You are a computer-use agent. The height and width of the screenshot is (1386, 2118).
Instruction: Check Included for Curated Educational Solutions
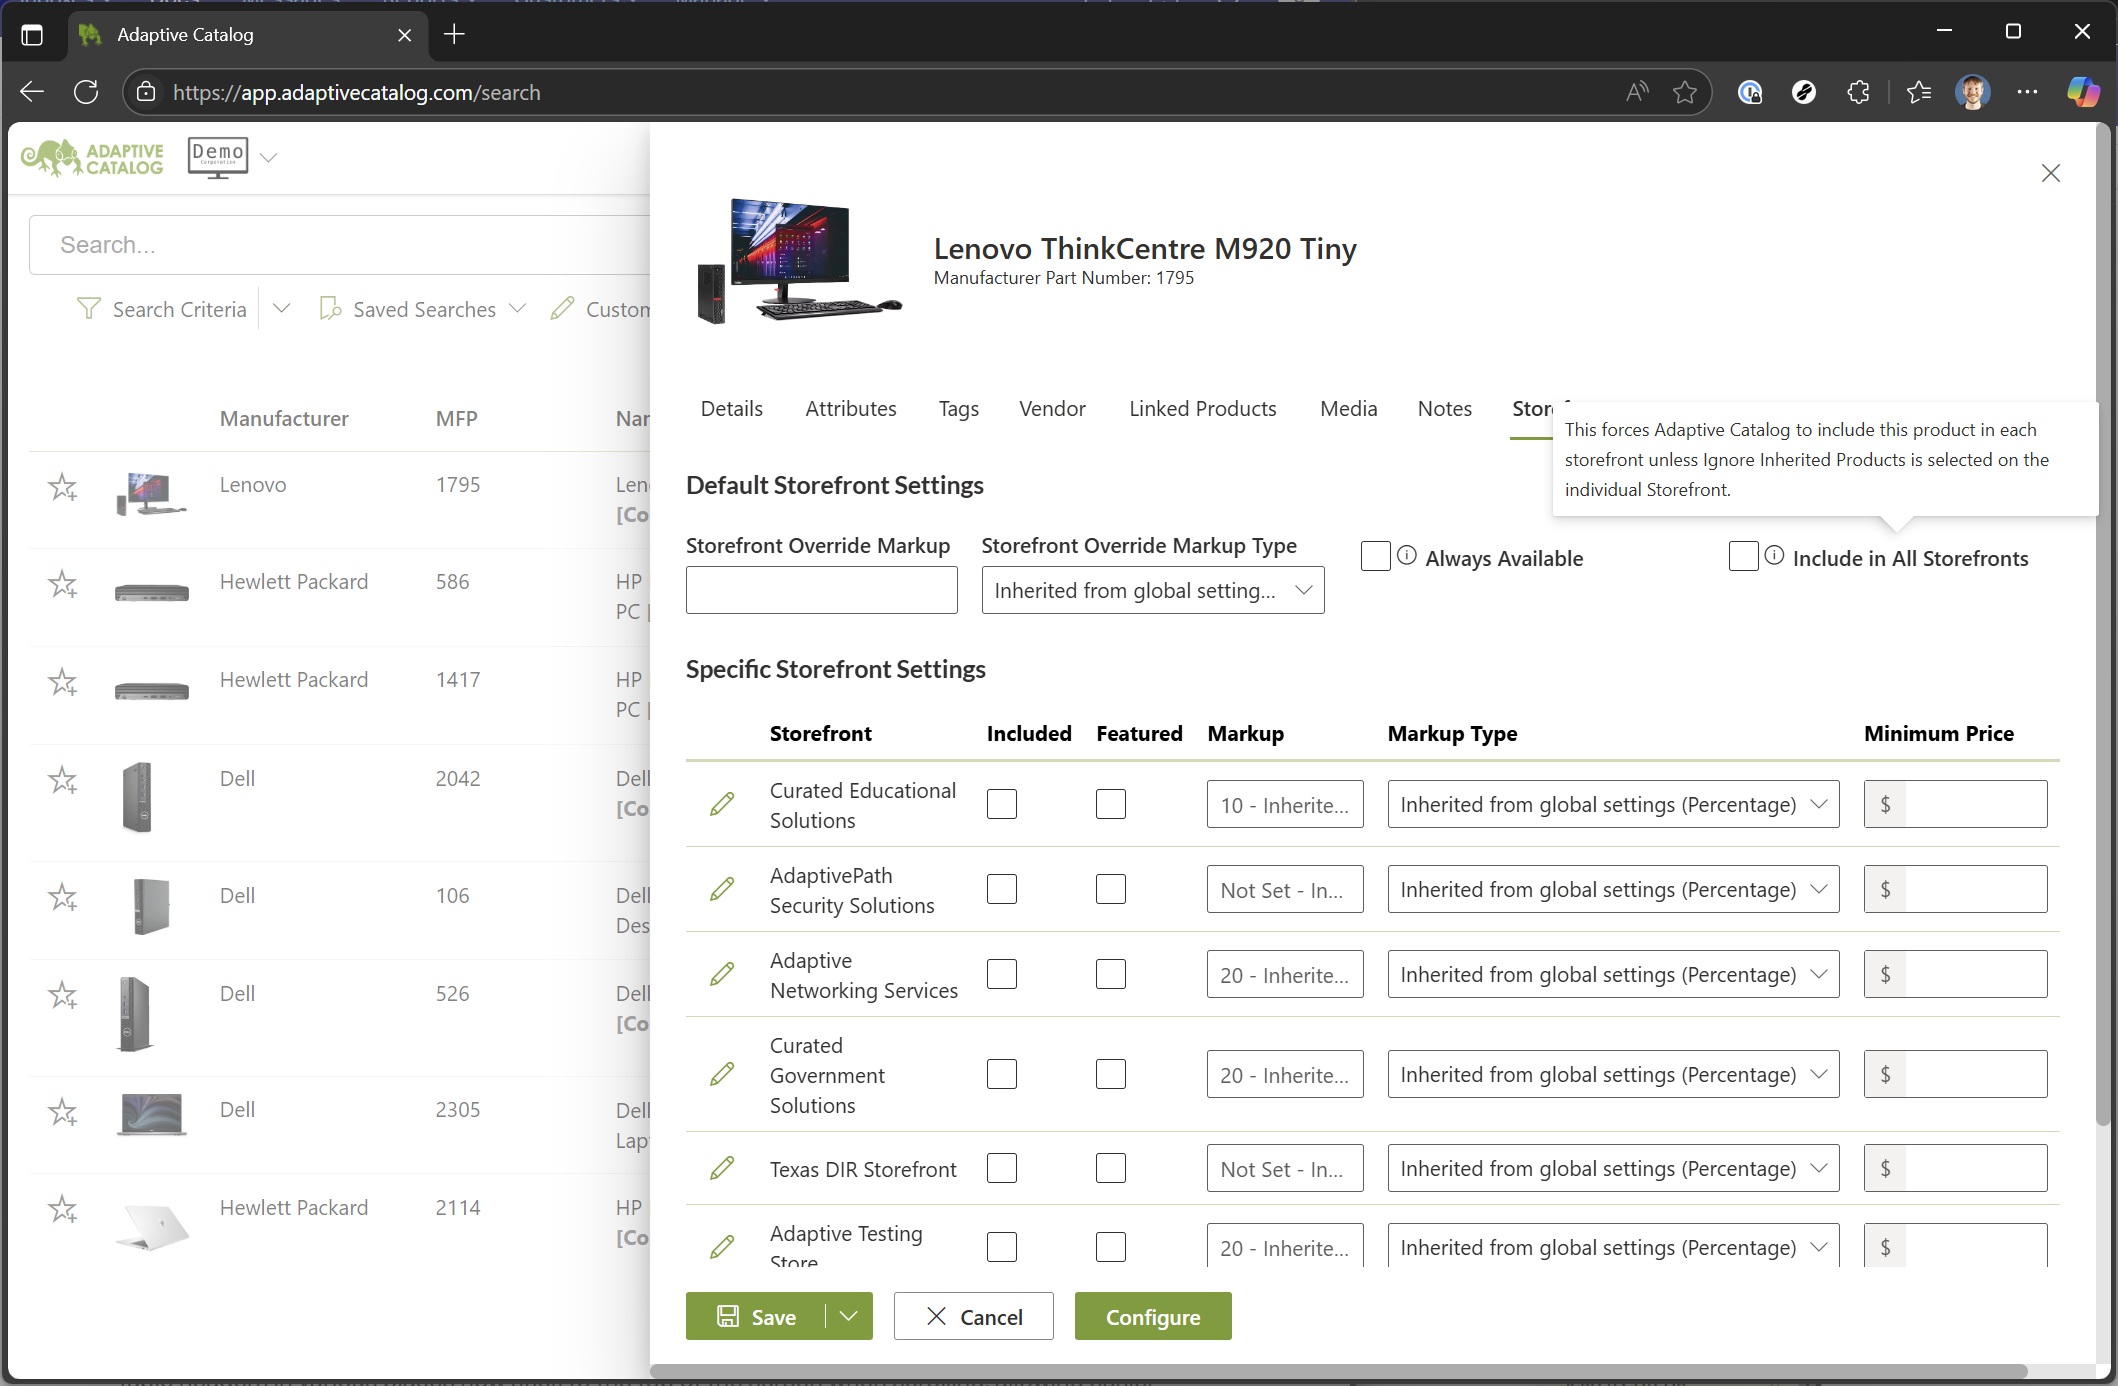pyautogui.click(x=1002, y=804)
